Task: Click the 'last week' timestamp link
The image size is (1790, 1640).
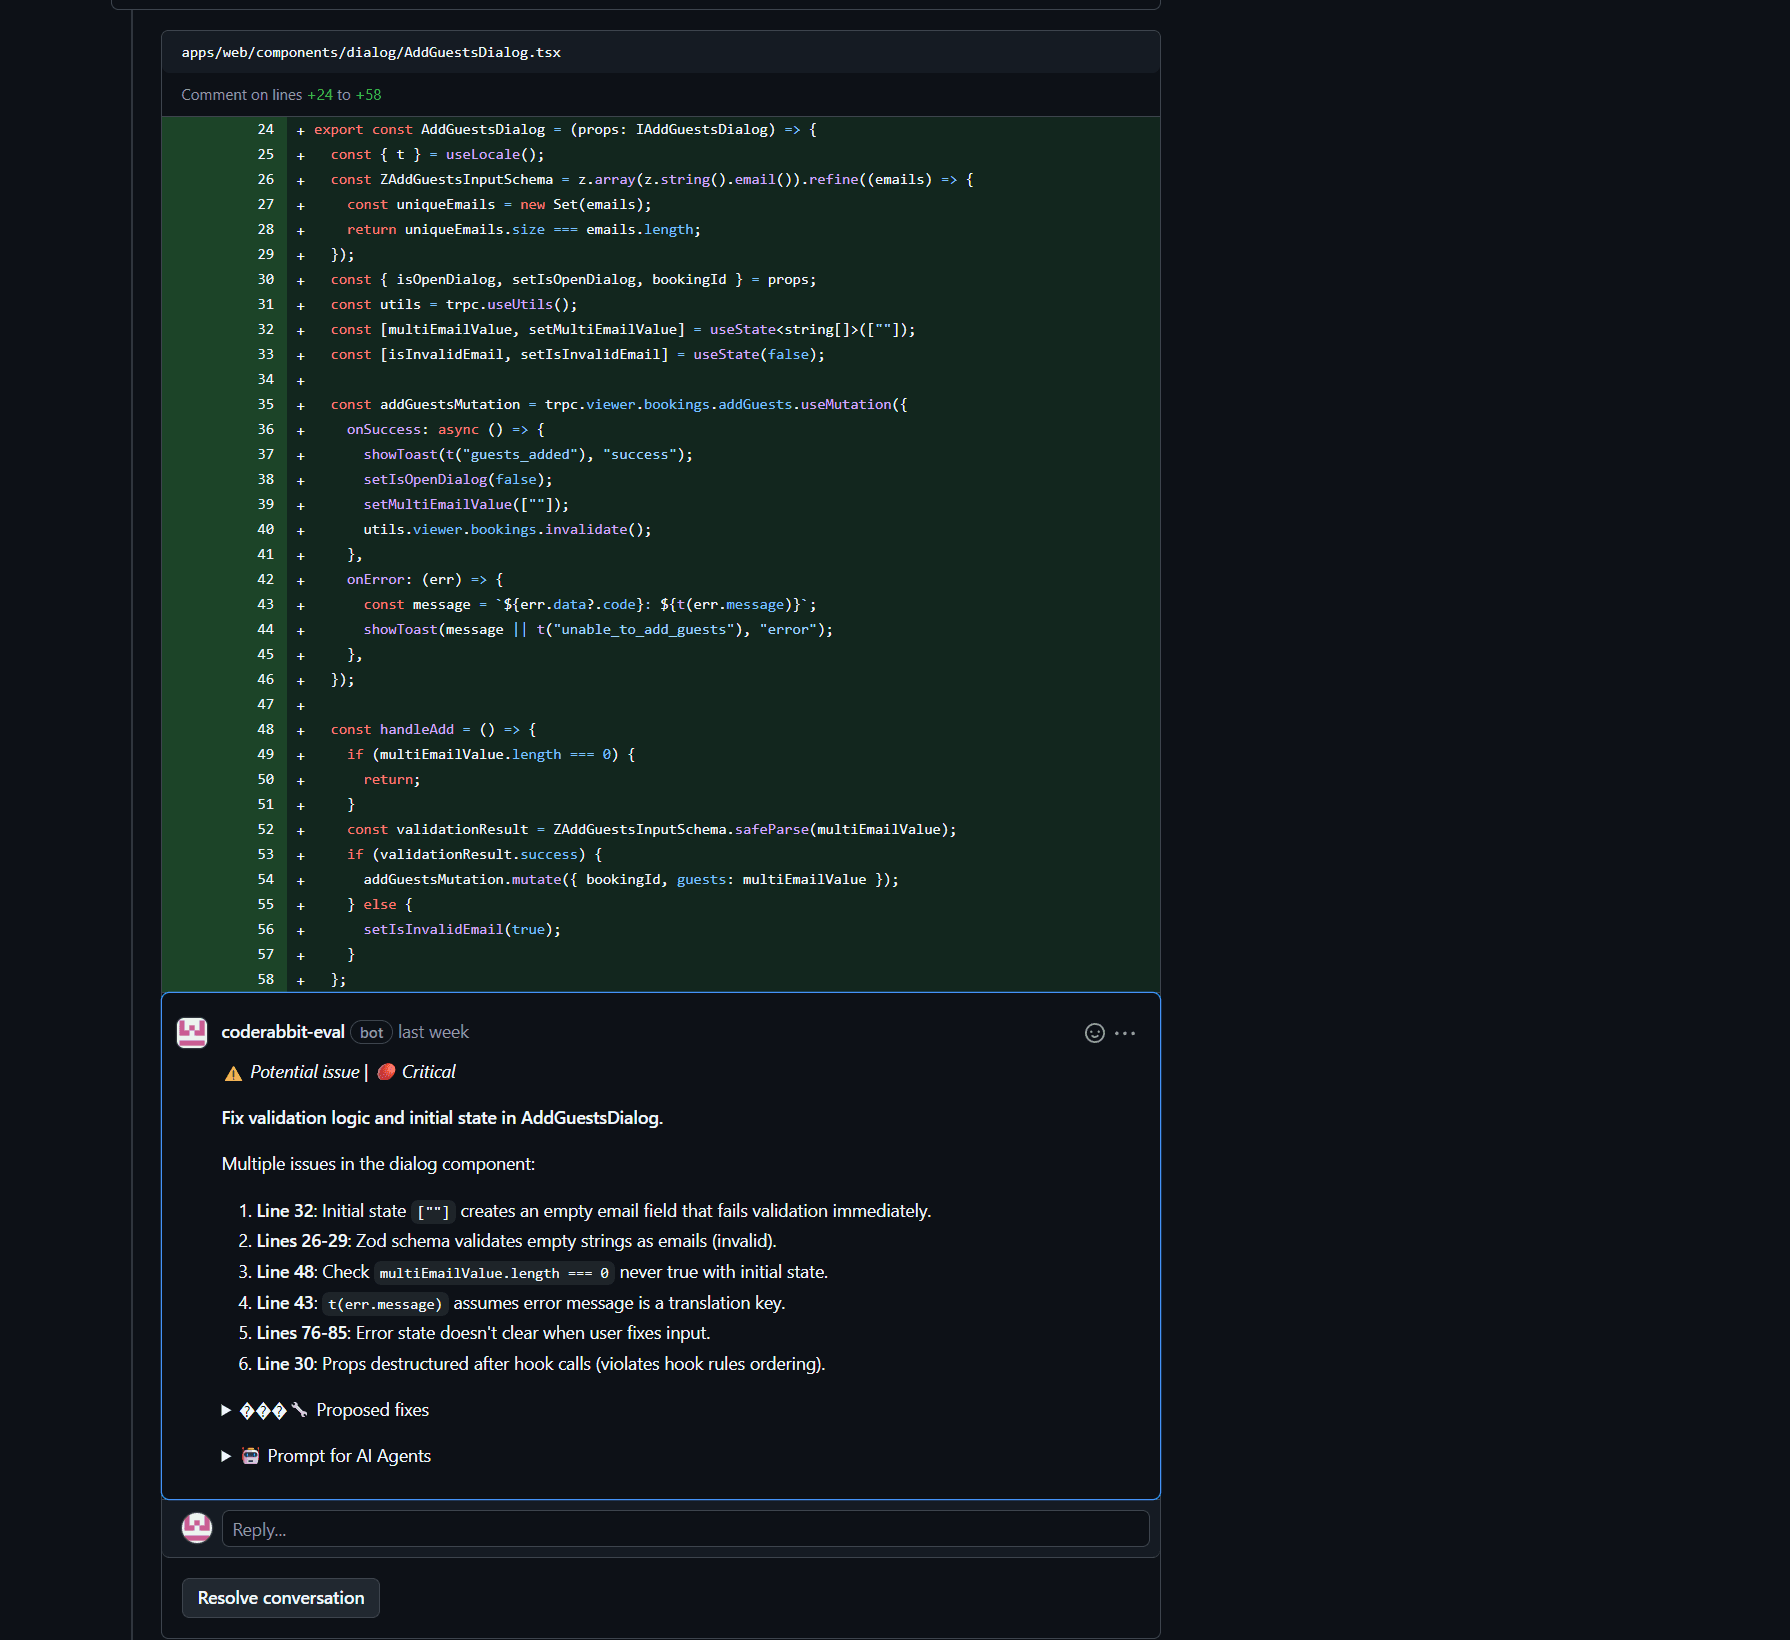Action: (x=433, y=1032)
